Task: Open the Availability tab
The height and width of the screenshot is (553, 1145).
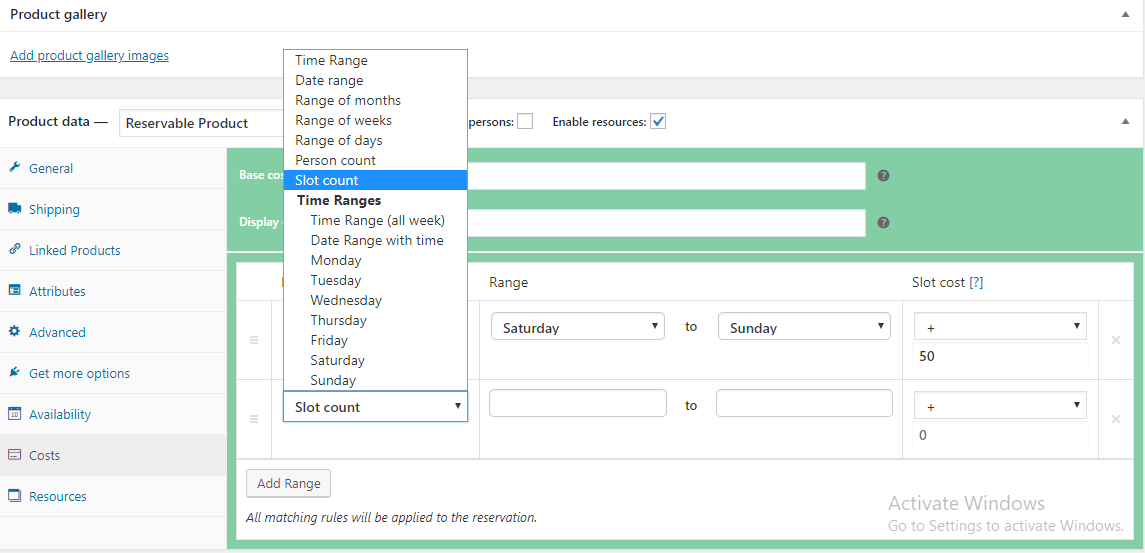Action: click(x=60, y=414)
